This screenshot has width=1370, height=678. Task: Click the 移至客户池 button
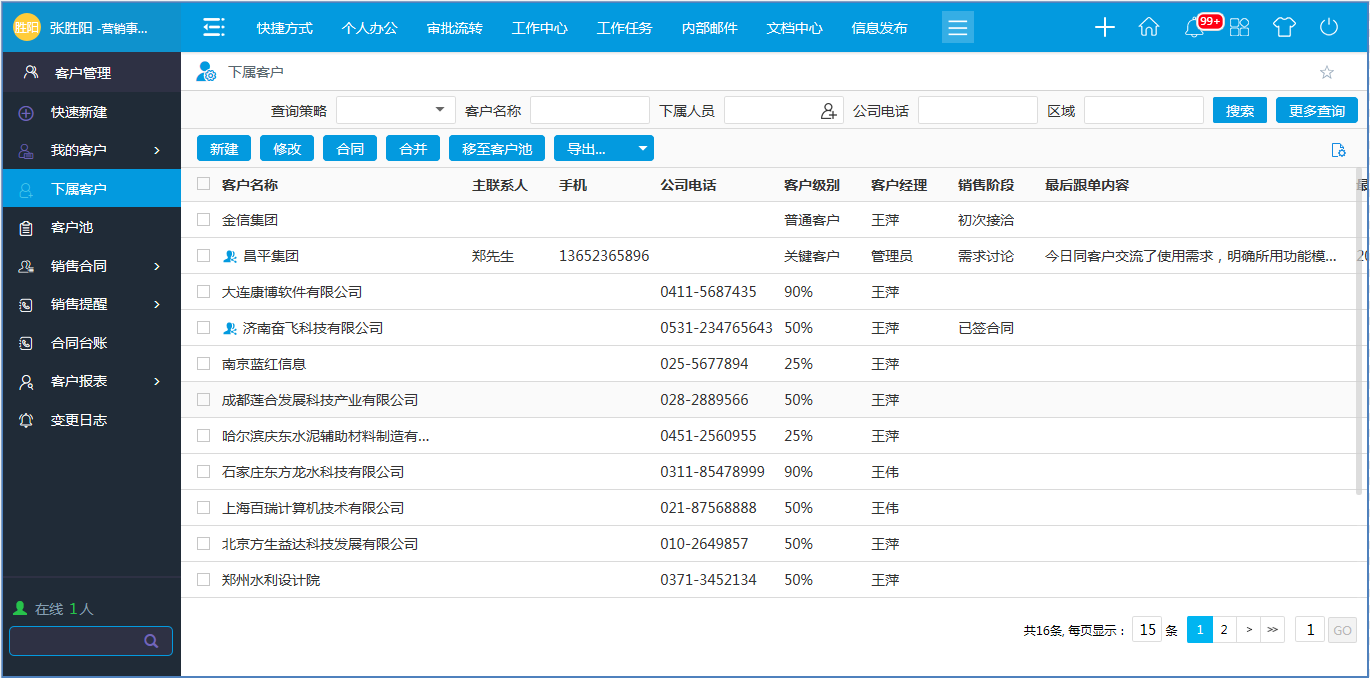tap(496, 149)
